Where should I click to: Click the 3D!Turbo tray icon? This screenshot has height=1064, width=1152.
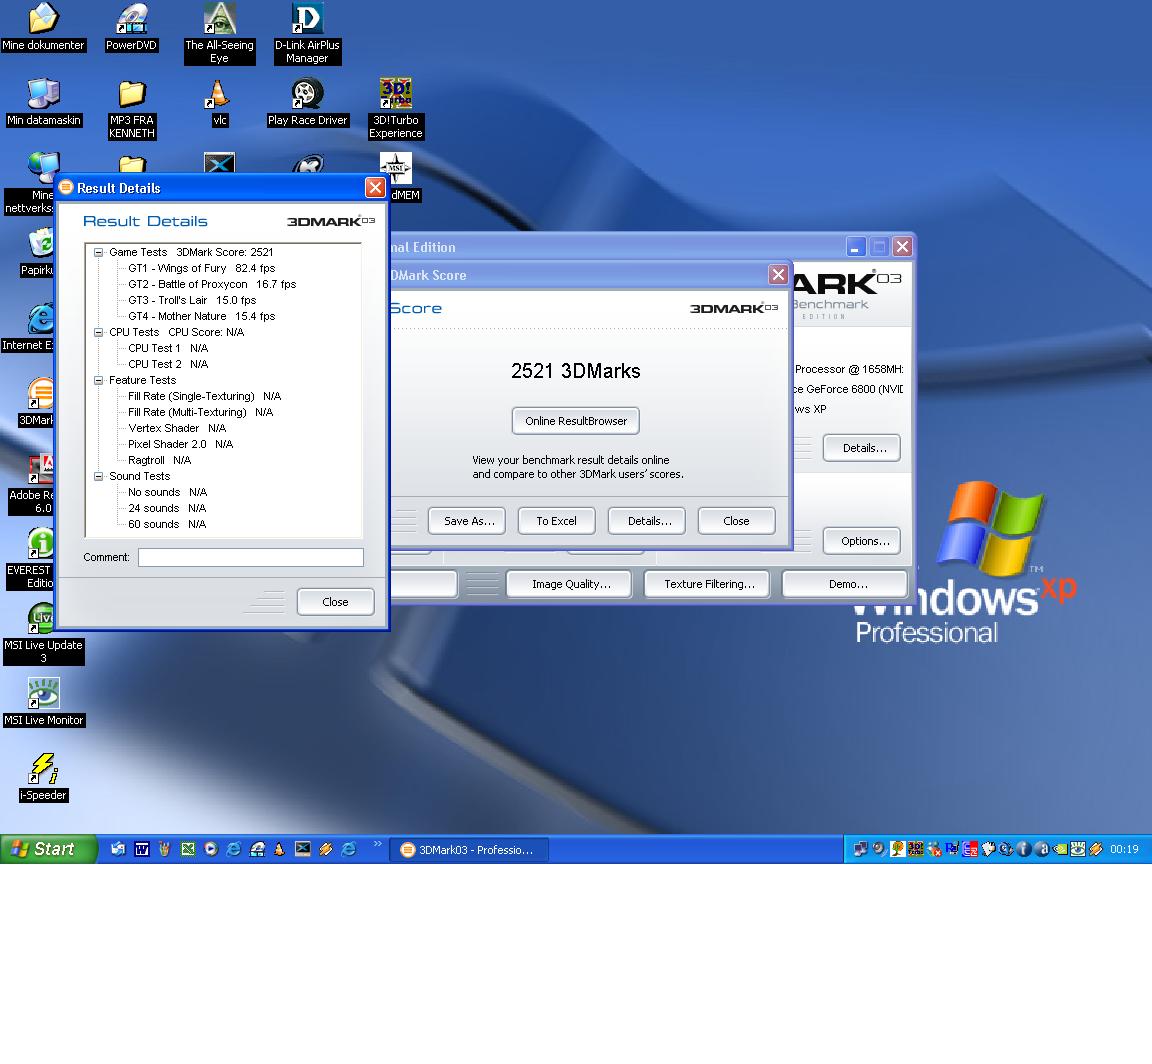(915, 849)
